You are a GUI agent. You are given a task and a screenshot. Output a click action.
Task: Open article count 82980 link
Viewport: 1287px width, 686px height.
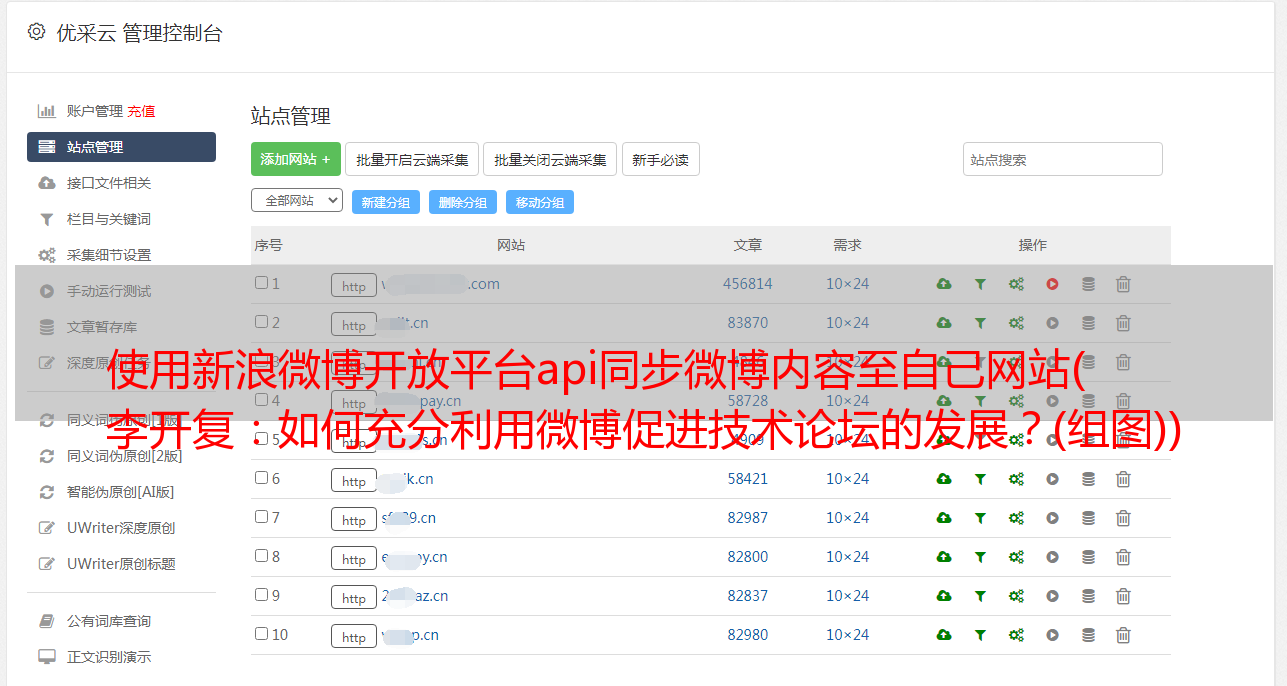[x=748, y=635]
